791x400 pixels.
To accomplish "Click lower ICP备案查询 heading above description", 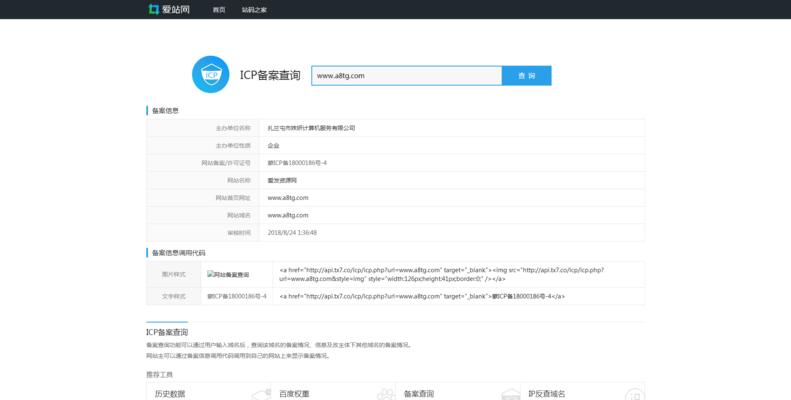I will point(167,332).
